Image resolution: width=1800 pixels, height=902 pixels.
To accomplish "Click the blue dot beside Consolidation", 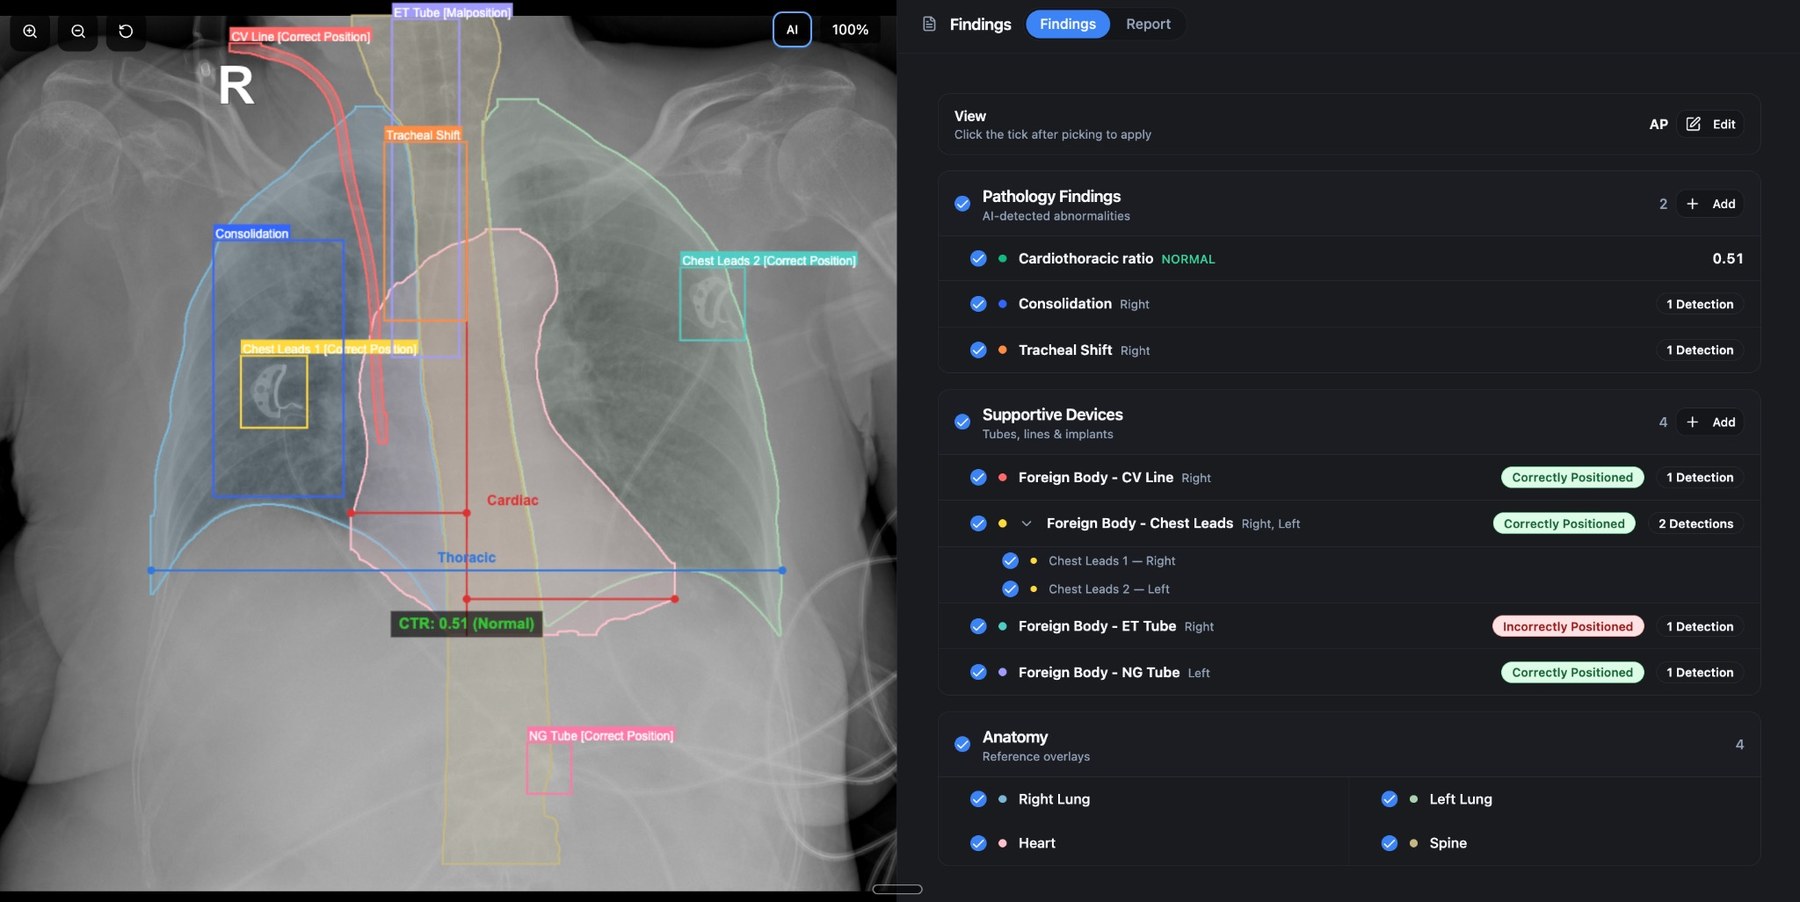I will coord(1002,304).
